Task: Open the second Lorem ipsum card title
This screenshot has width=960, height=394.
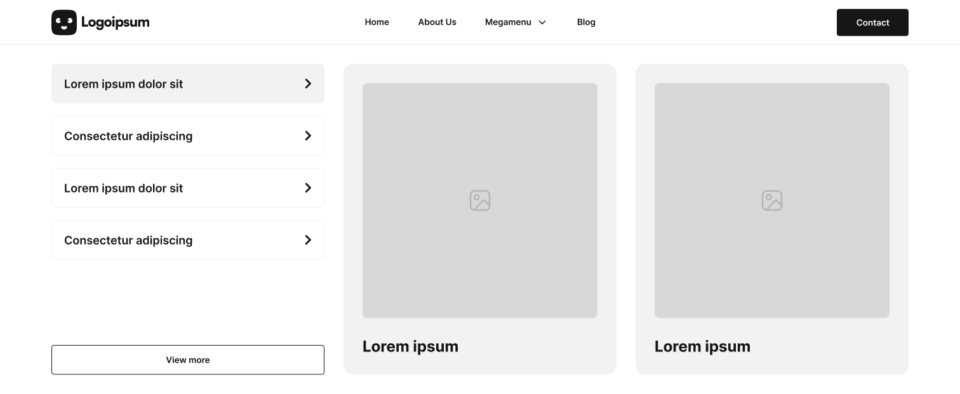Action: 702,346
